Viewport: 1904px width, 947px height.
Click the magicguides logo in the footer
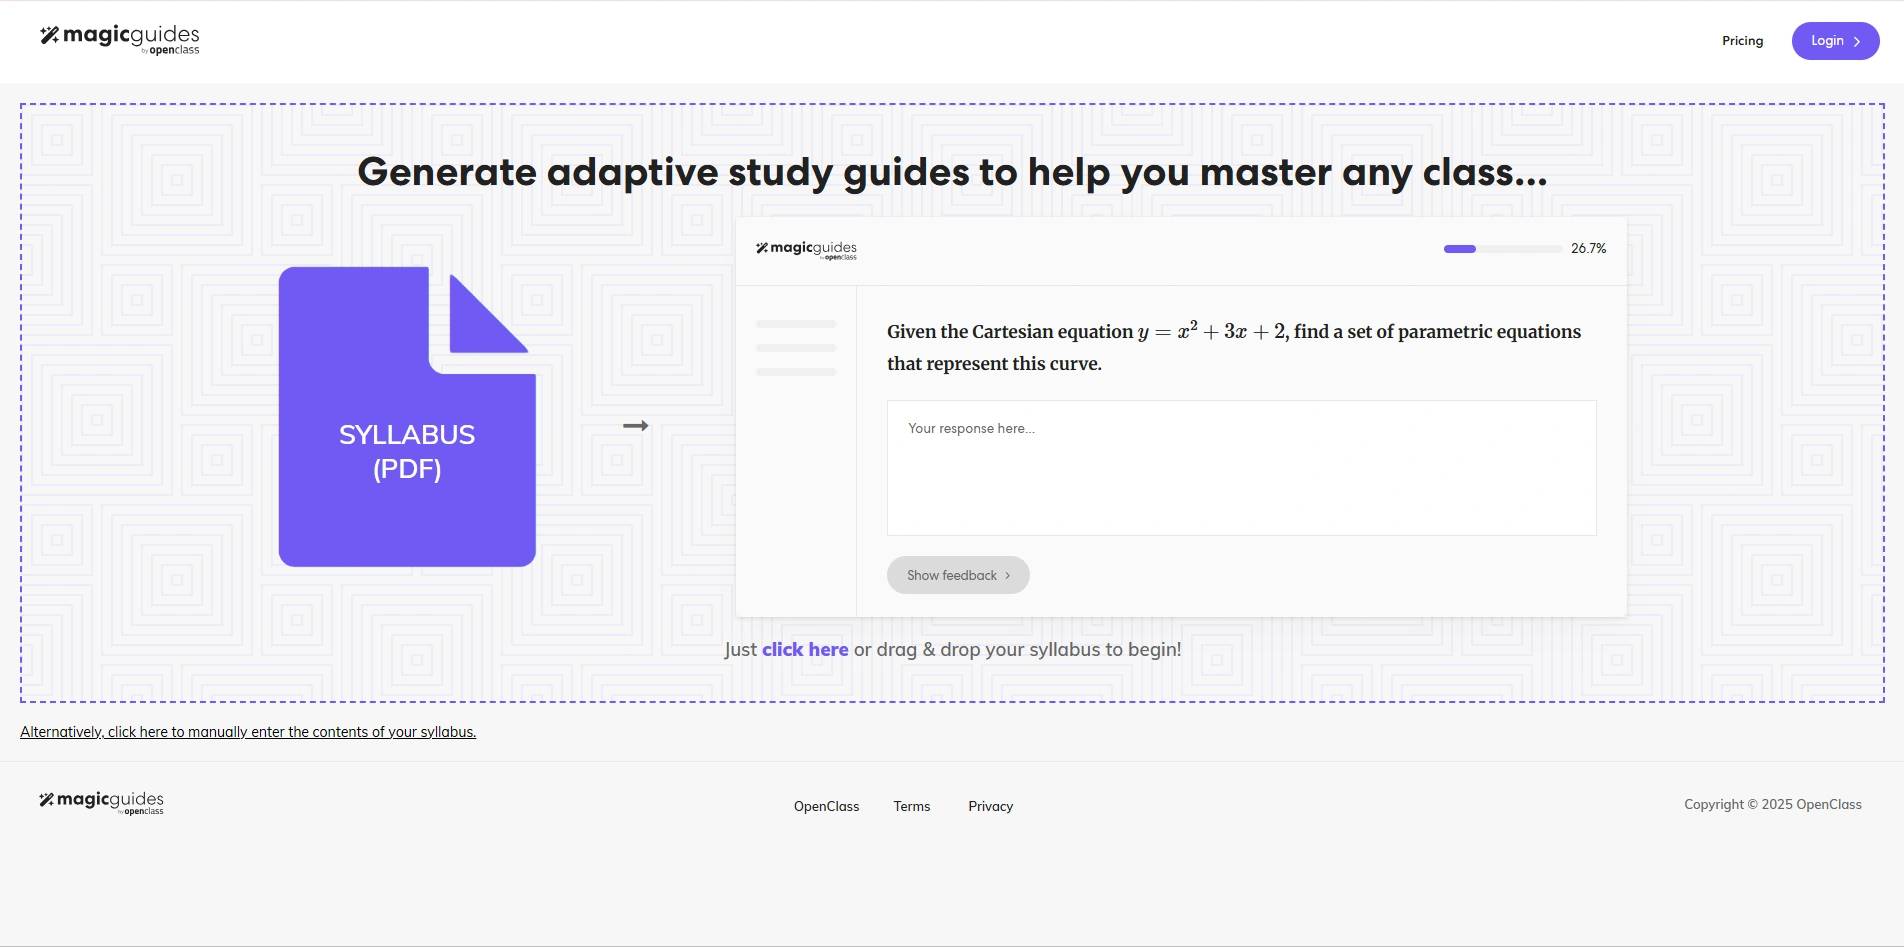(x=101, y=802)
